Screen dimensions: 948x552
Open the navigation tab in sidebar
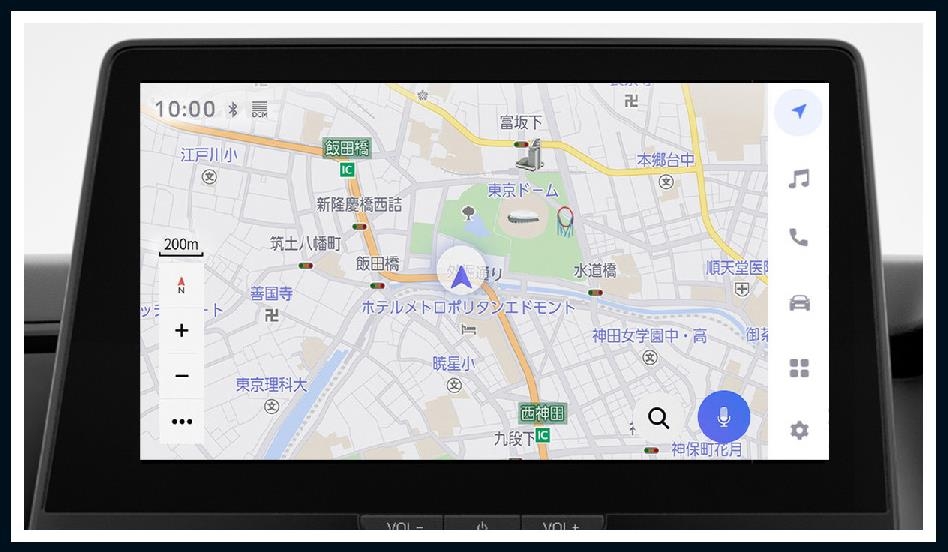click(x=798, y=112)
